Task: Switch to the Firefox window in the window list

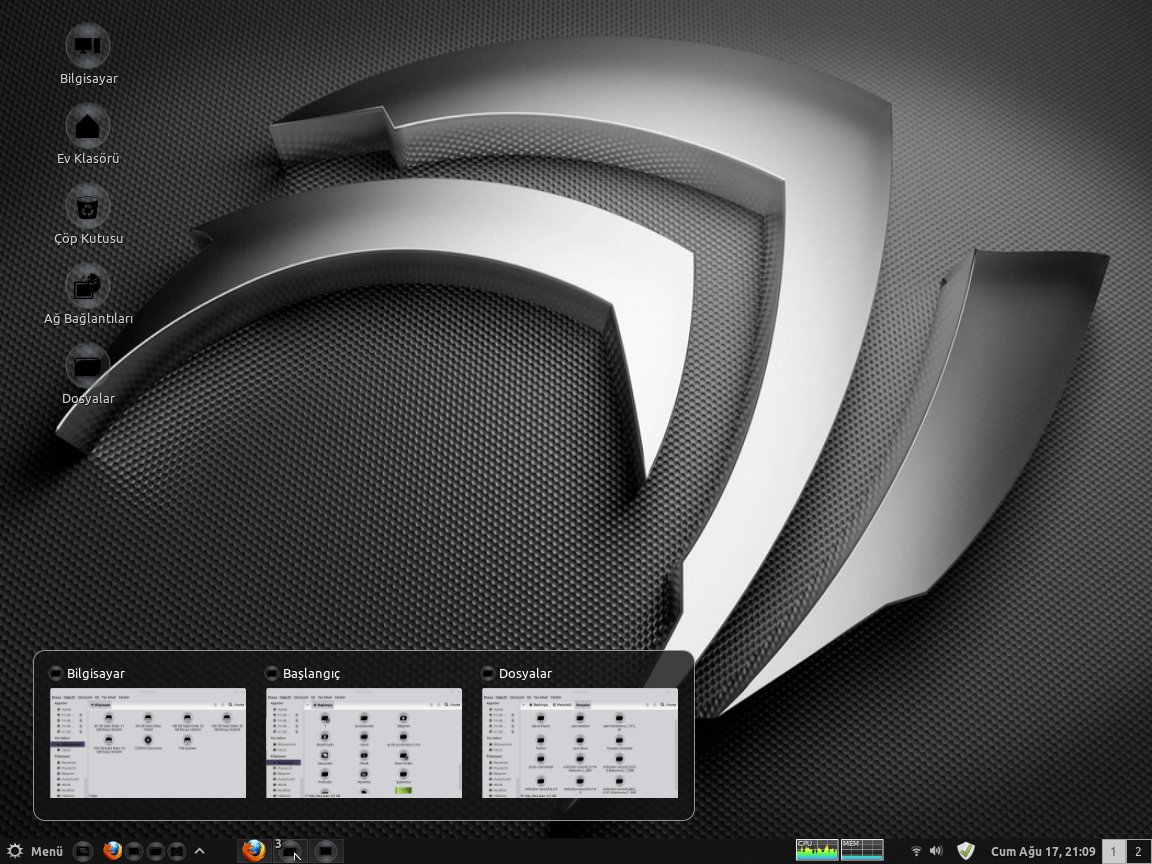Action: 253,851
